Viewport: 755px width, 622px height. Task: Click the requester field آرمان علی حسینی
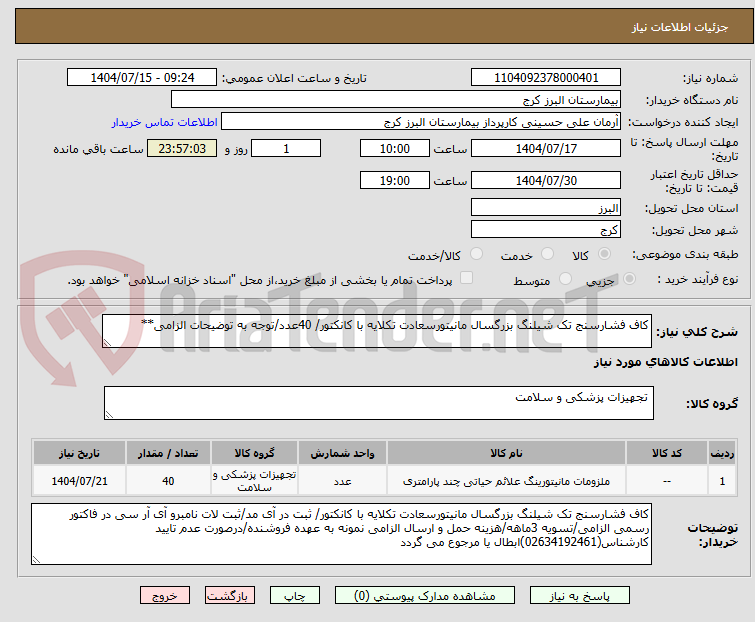point(421,122)
